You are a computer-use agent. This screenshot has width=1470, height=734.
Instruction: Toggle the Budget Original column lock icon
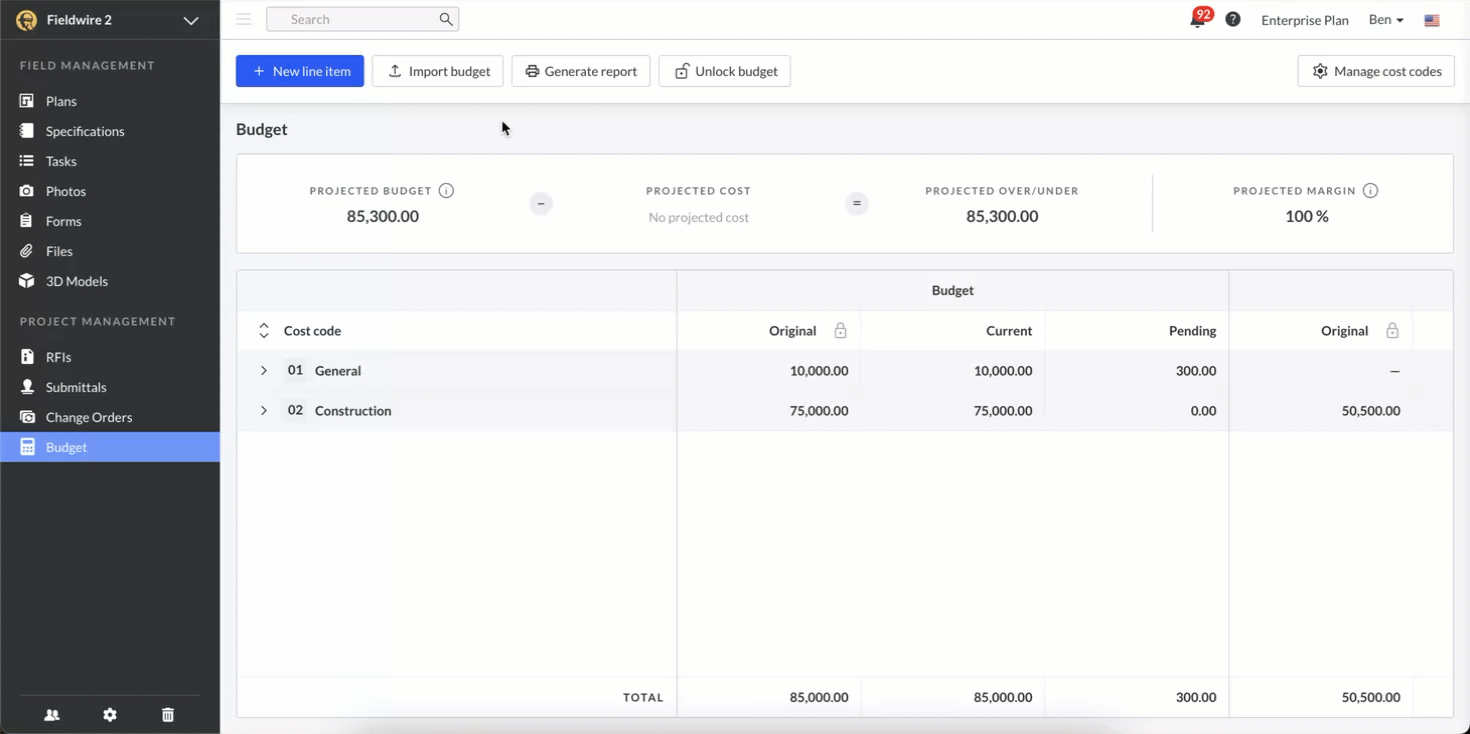click(840, 331)
